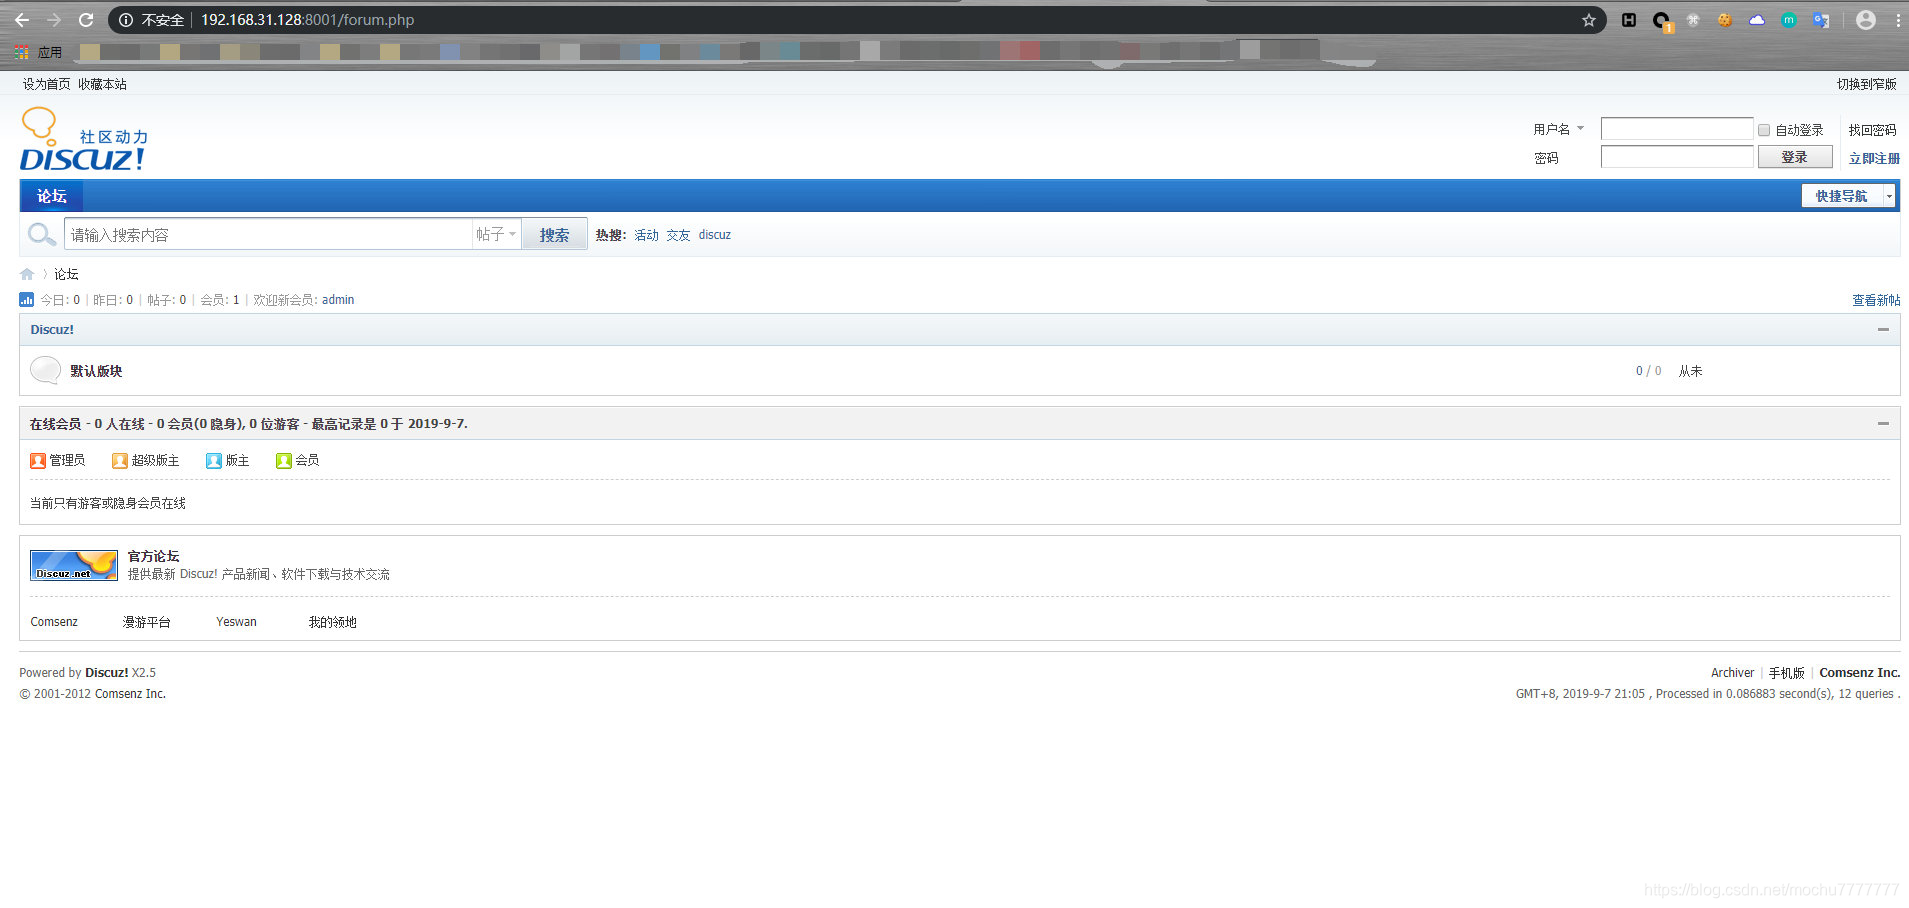Click the Comsenz friend link
Image resolution: width=1909 pixels, height=908 pixels.
pyautogui.click(x=54, y=622)
